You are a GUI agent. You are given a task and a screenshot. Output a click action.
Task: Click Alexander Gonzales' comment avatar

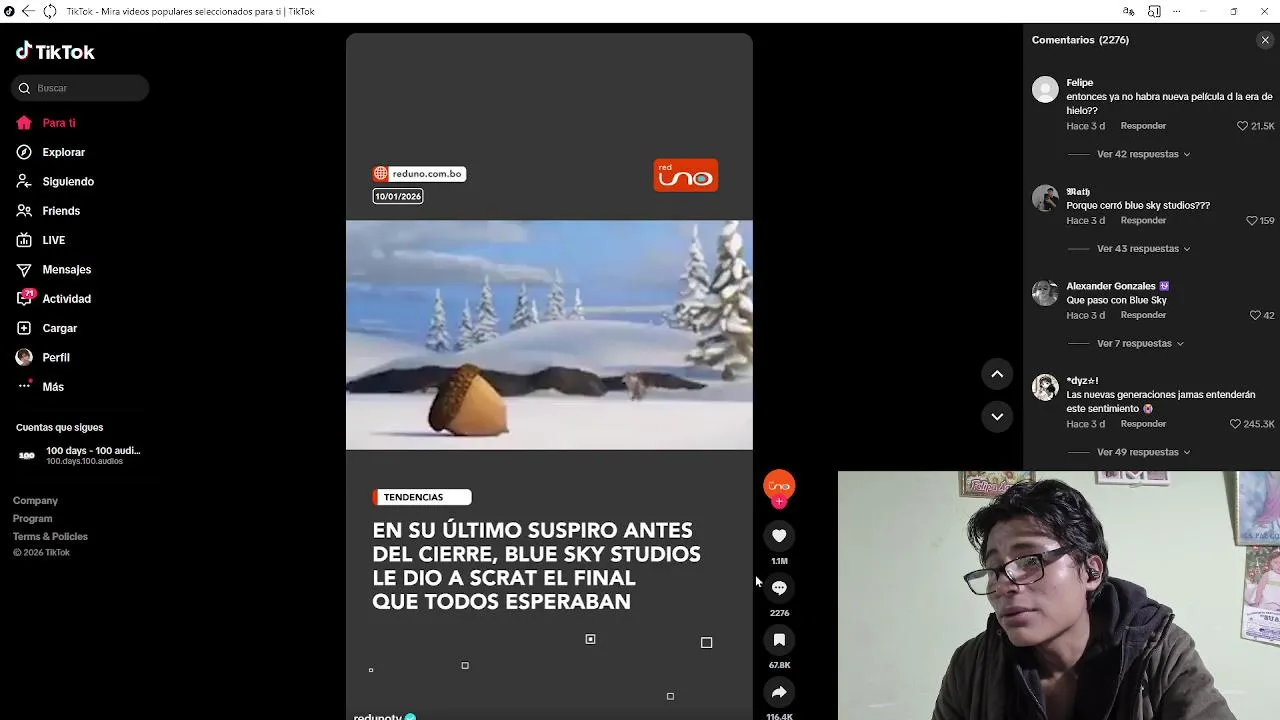[x=1045, y=293]
